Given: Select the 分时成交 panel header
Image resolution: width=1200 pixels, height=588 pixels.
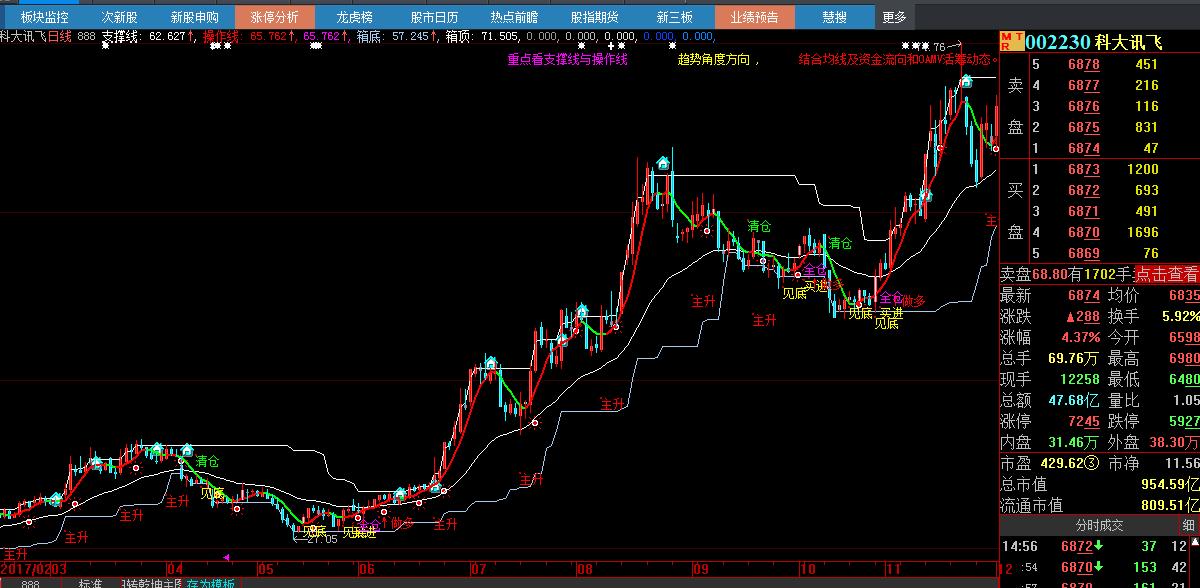Looking at the screenshot, I should click(x=1099, y=525).
